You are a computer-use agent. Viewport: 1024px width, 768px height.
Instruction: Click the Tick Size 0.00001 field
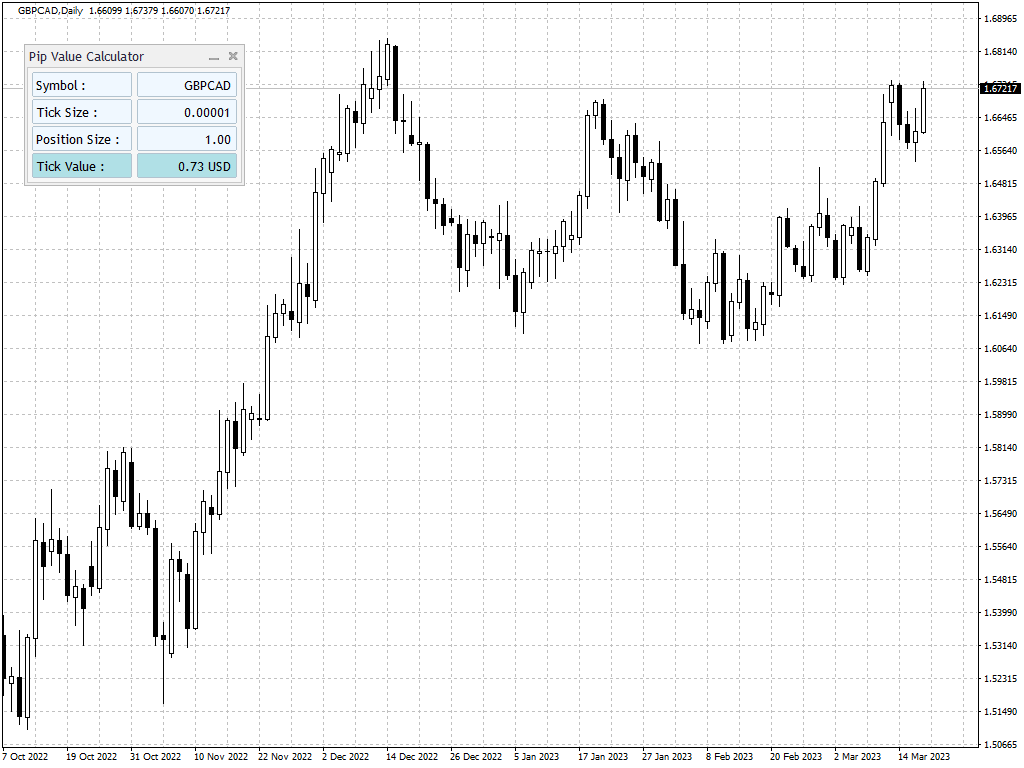point(187,112)
